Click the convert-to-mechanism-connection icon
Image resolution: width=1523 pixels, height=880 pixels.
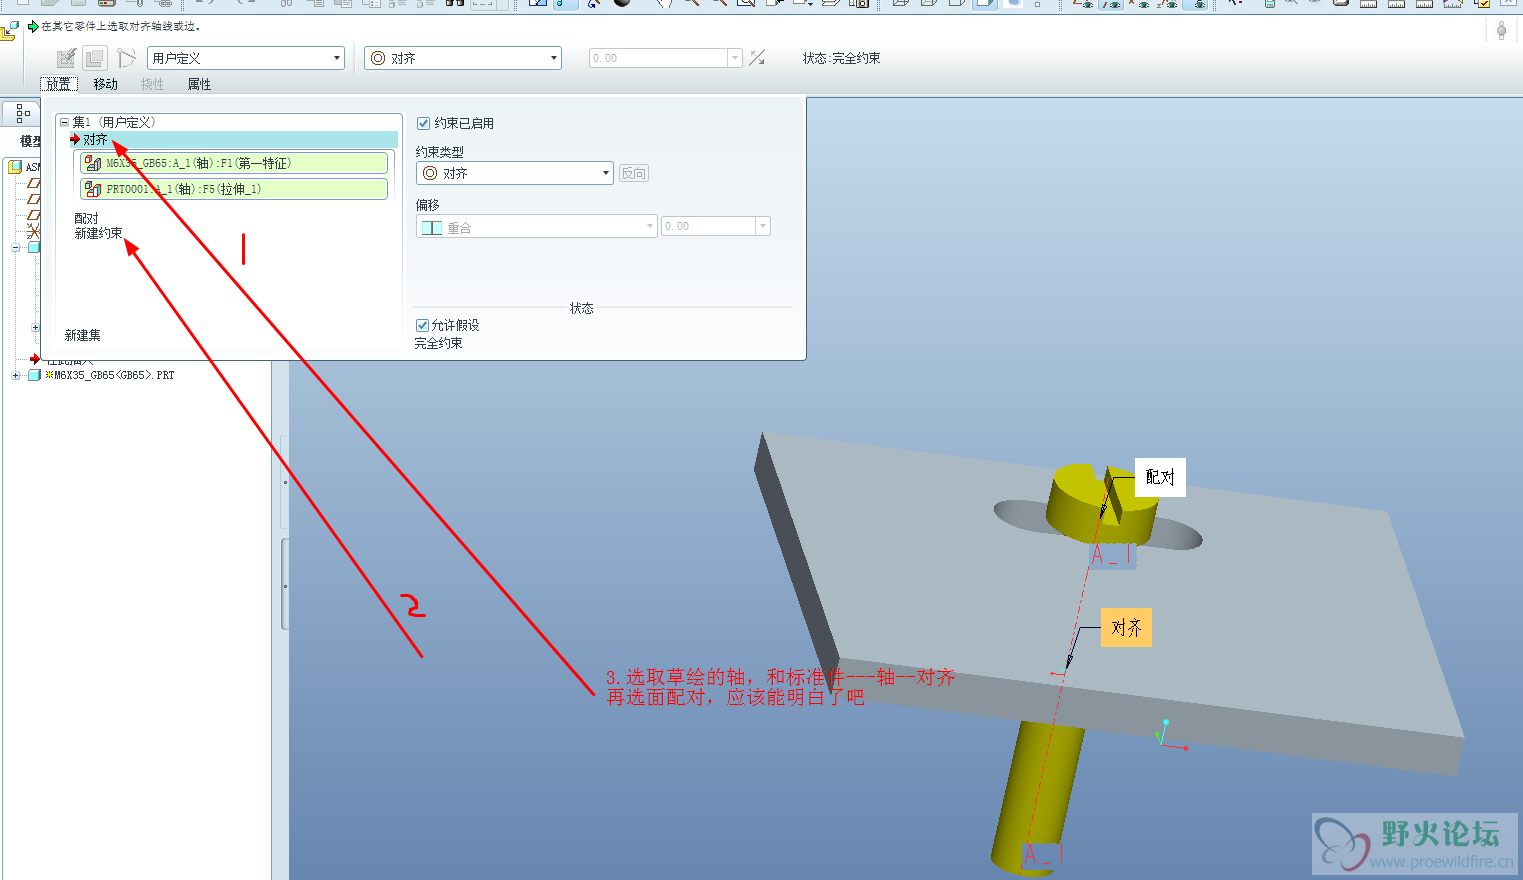[x=126, y=58]
